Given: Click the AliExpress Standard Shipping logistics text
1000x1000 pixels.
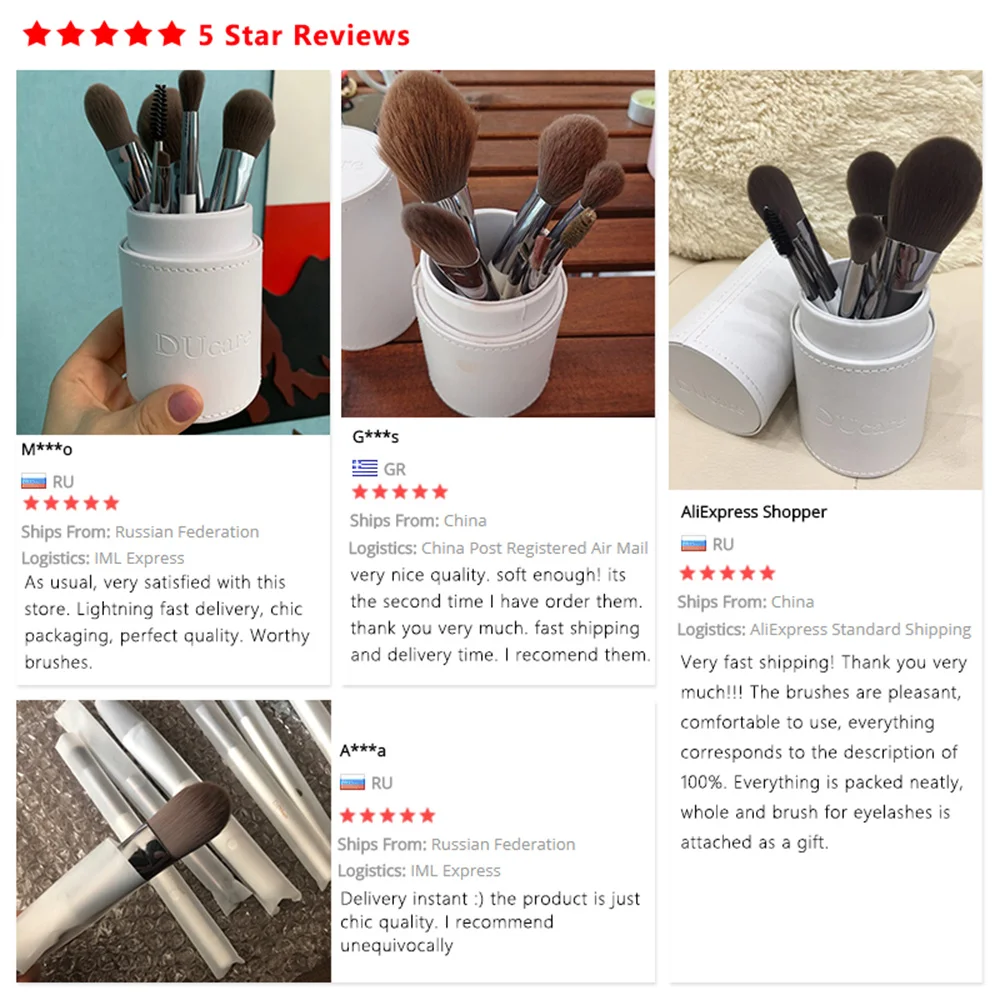Looking at the screenshot, I should pos(860,629).
